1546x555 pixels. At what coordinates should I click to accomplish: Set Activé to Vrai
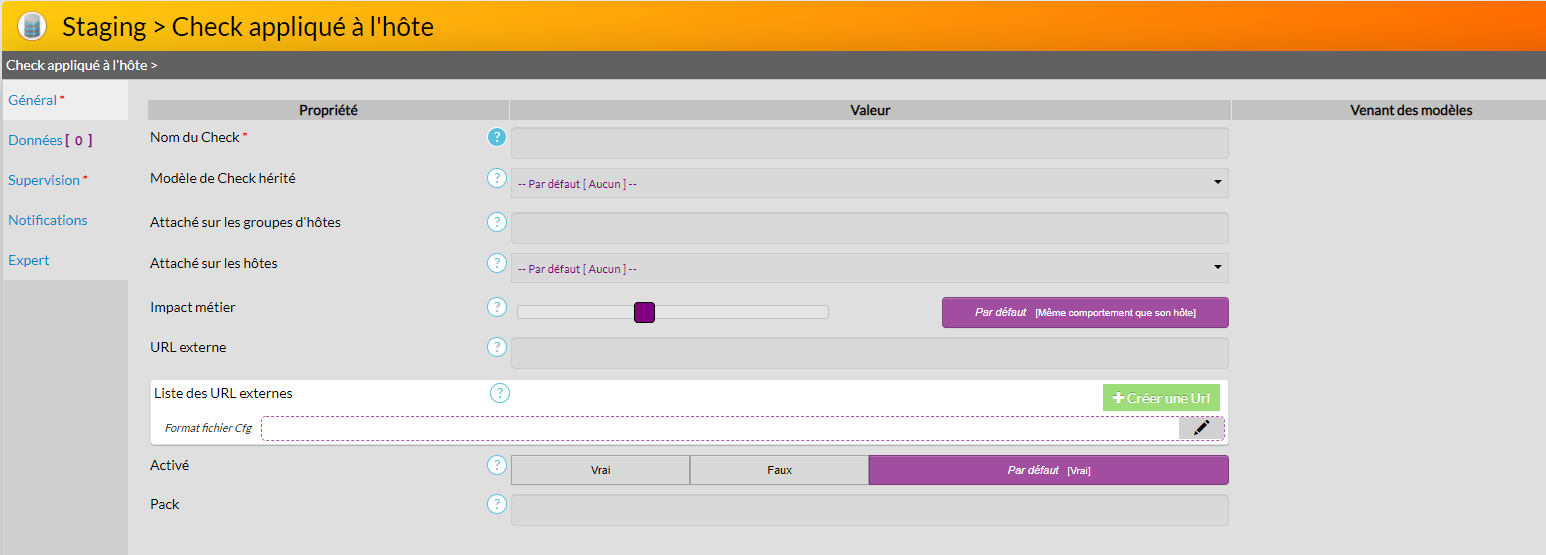click(600, 470)
